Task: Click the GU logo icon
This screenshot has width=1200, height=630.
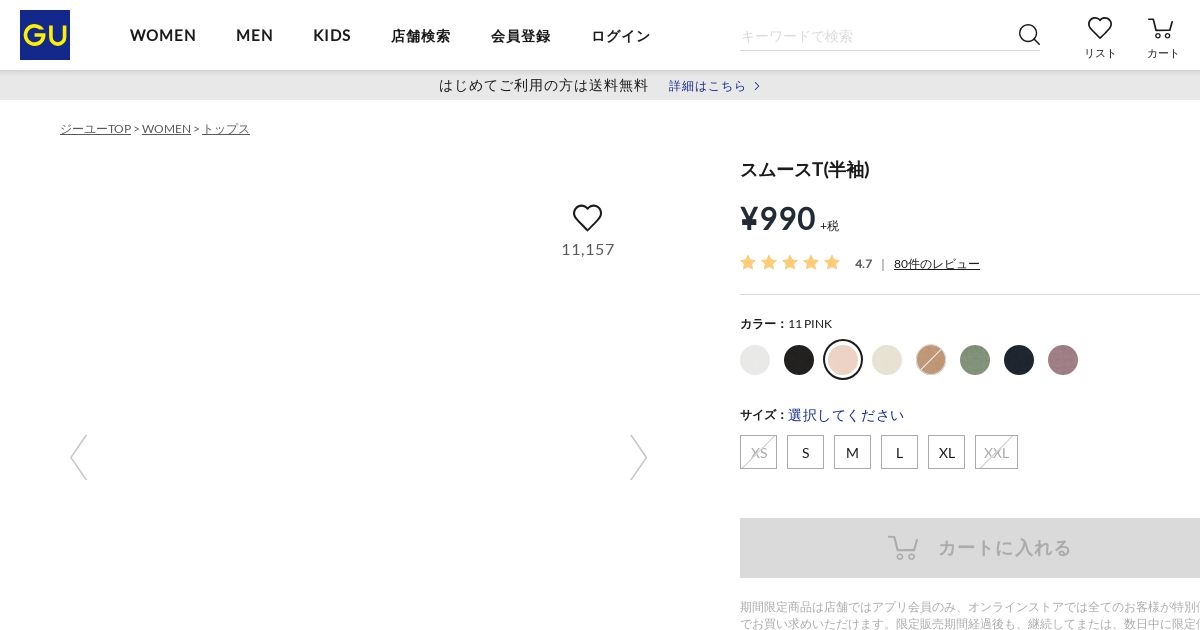Action: point(45,35)
